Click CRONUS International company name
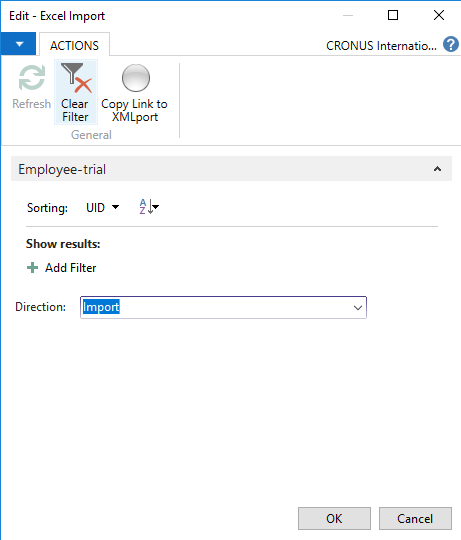This screenshot has width=461, height=540. click(381, 45)
